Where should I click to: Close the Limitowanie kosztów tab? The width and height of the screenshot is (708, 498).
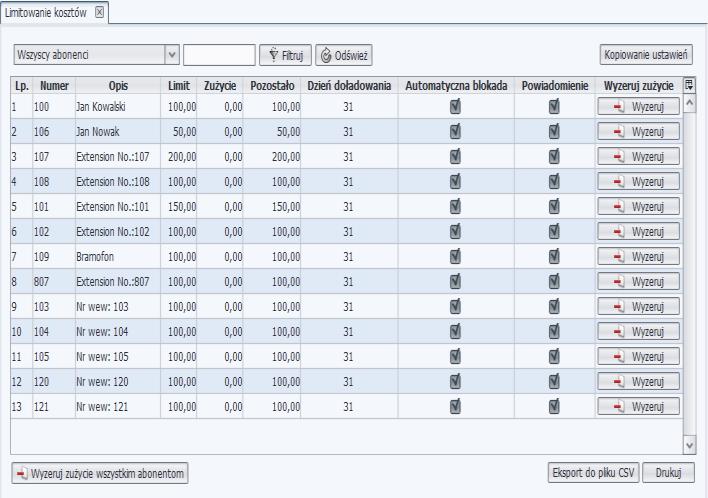click(x=99, y=12)
